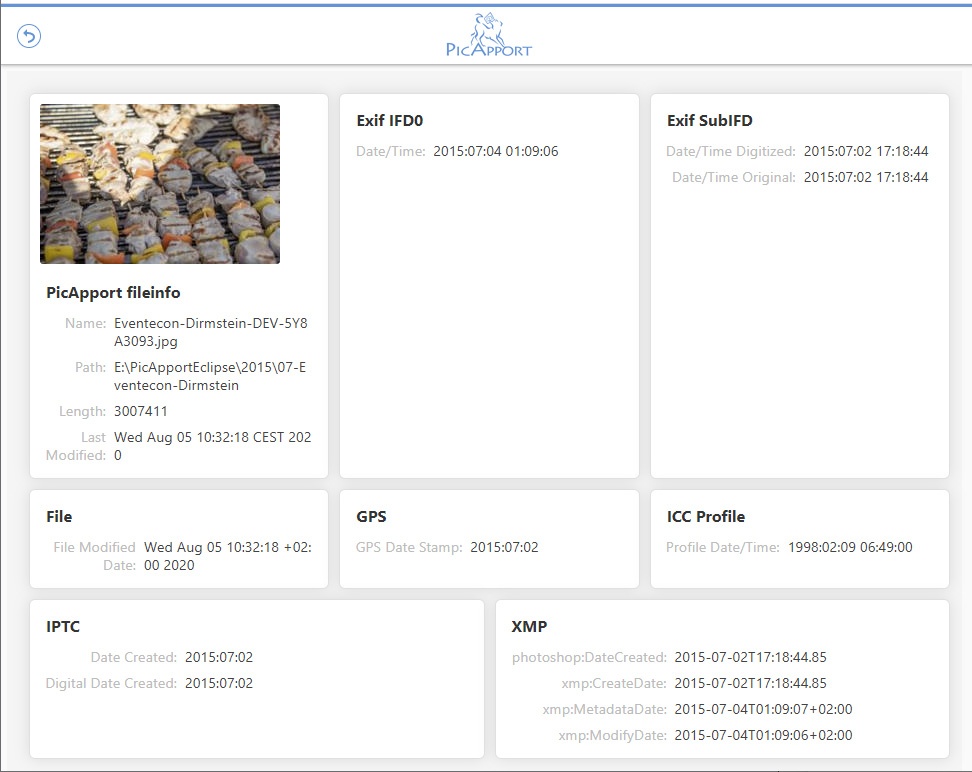This screenshot has height=772, width=972.
Task: Click the PicApport logo
Action: (x=488, y=36)
